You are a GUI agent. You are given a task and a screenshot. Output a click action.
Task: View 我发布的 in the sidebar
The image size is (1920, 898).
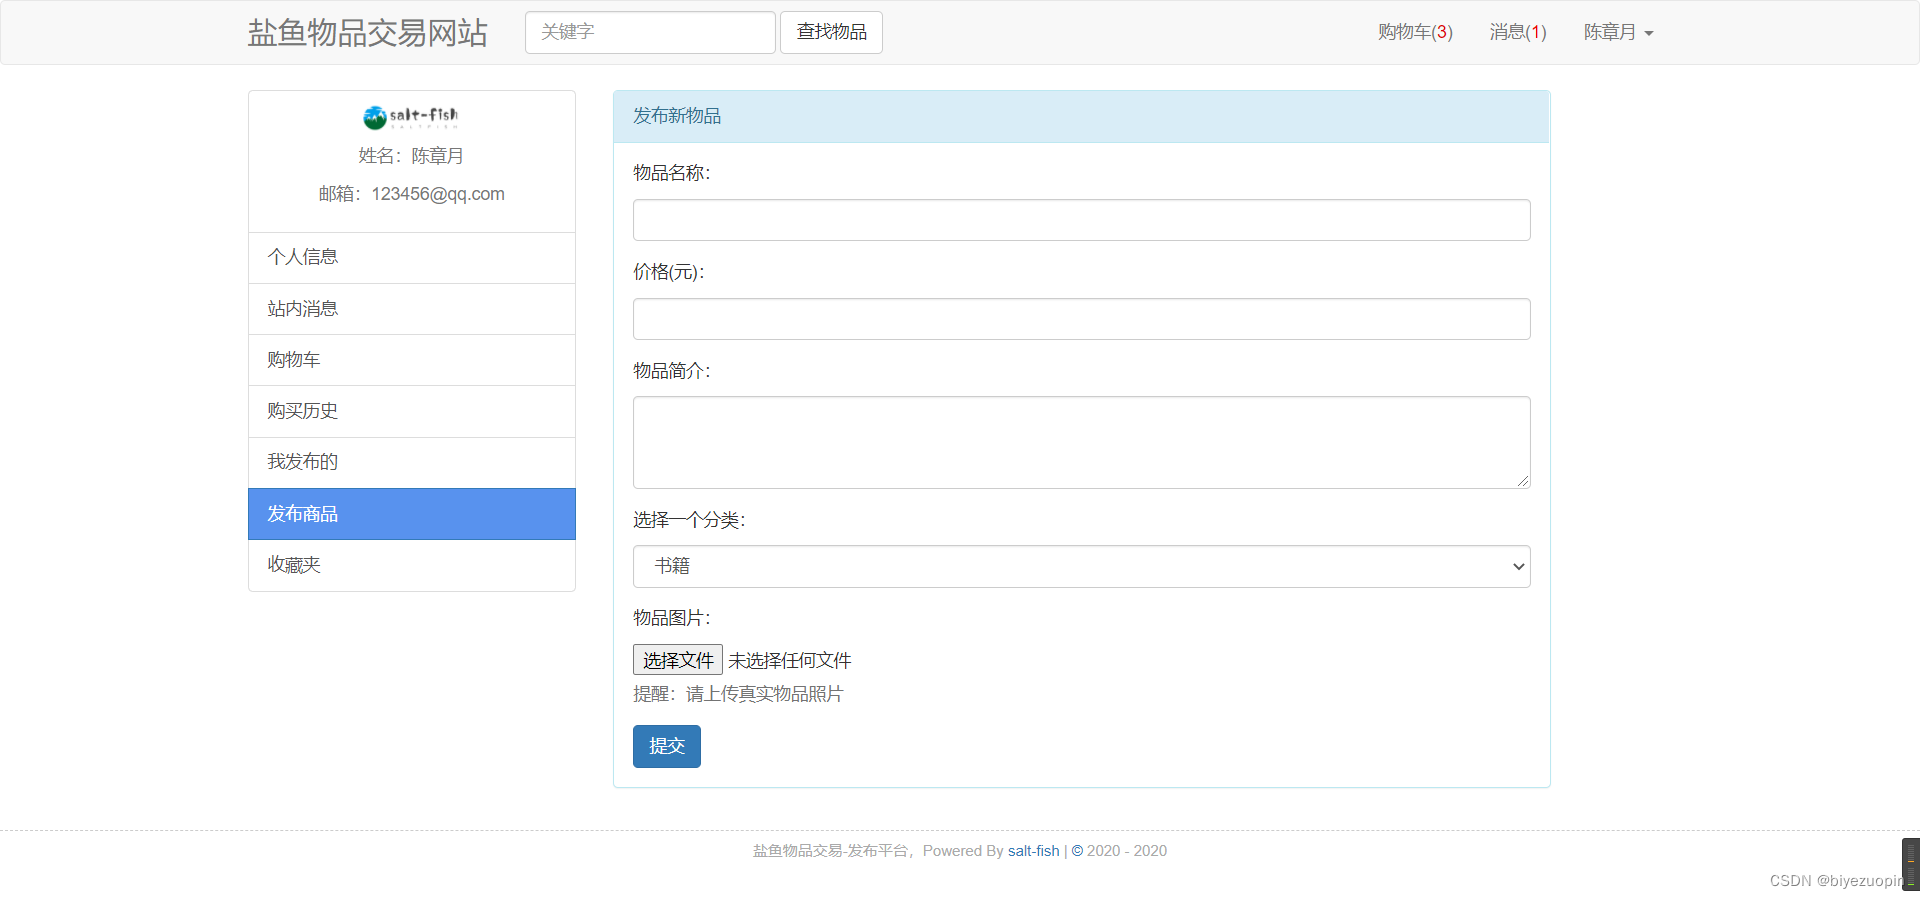pyautogui.click(x=412, y=463)
